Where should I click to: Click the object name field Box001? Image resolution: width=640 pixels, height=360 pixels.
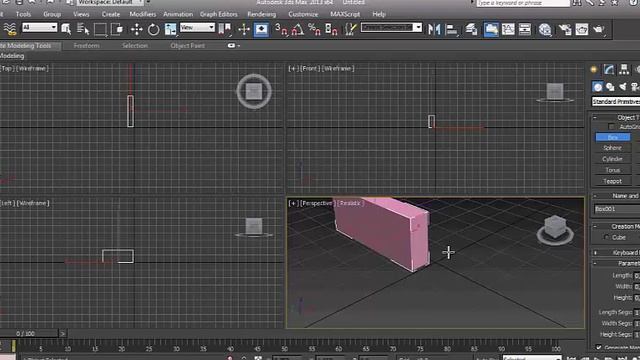(617, 209)
